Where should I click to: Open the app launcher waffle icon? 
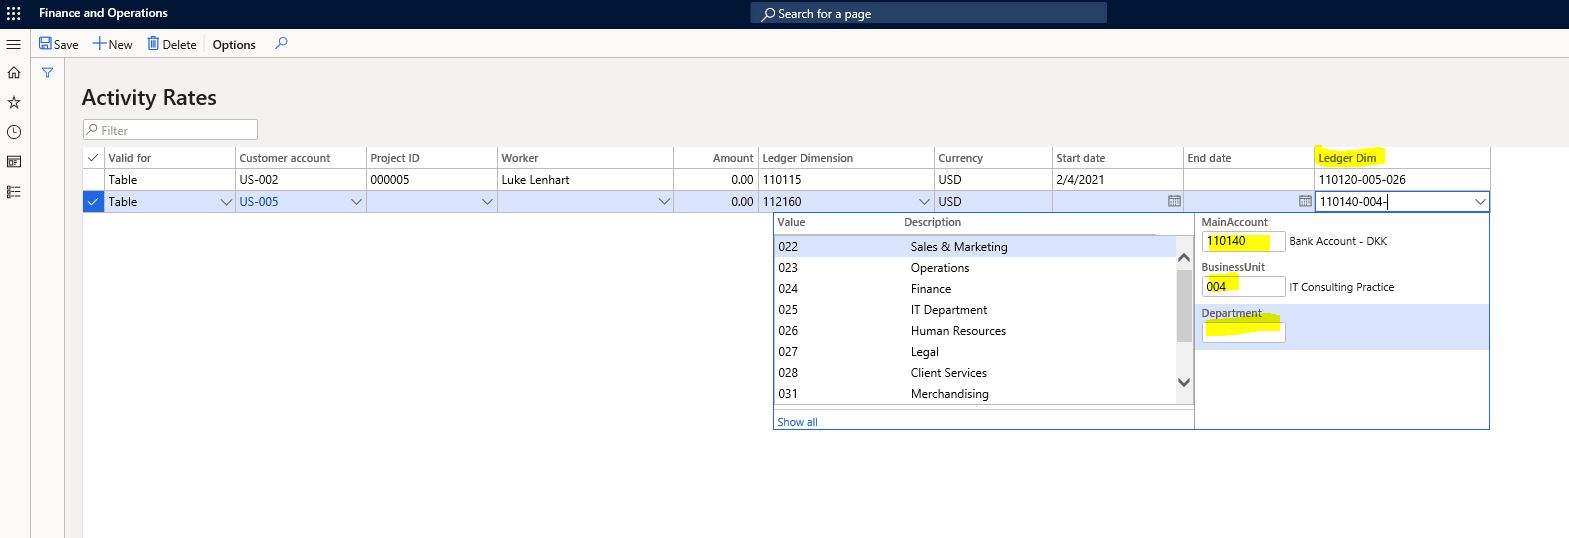pos(14,13)
